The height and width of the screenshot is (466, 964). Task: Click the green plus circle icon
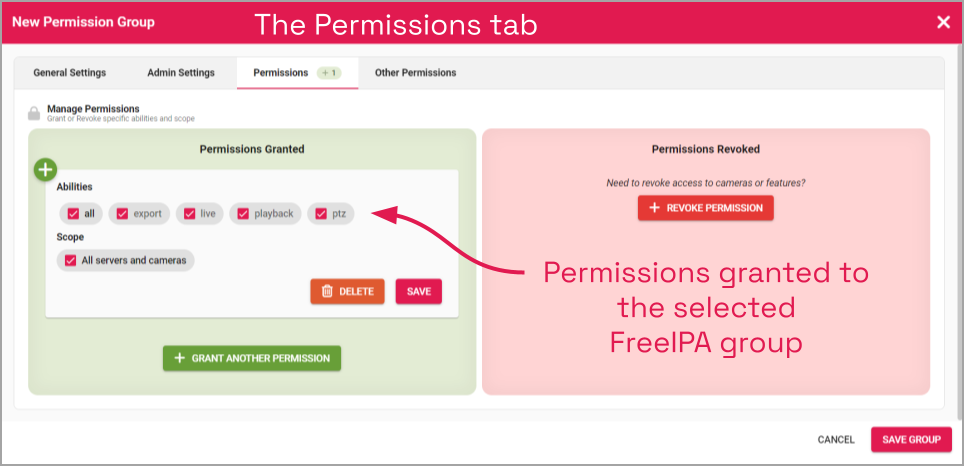(45, 169)
